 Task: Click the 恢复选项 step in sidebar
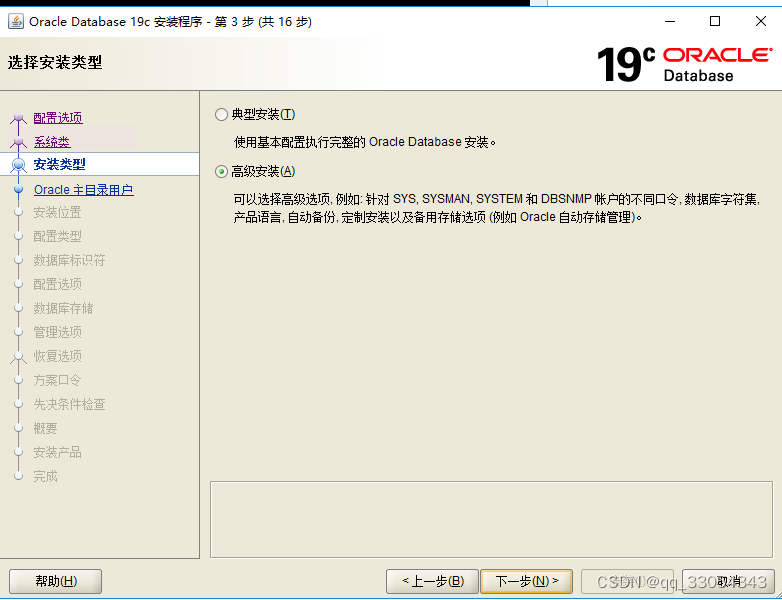pyautogui.click(x=57, y=356)
